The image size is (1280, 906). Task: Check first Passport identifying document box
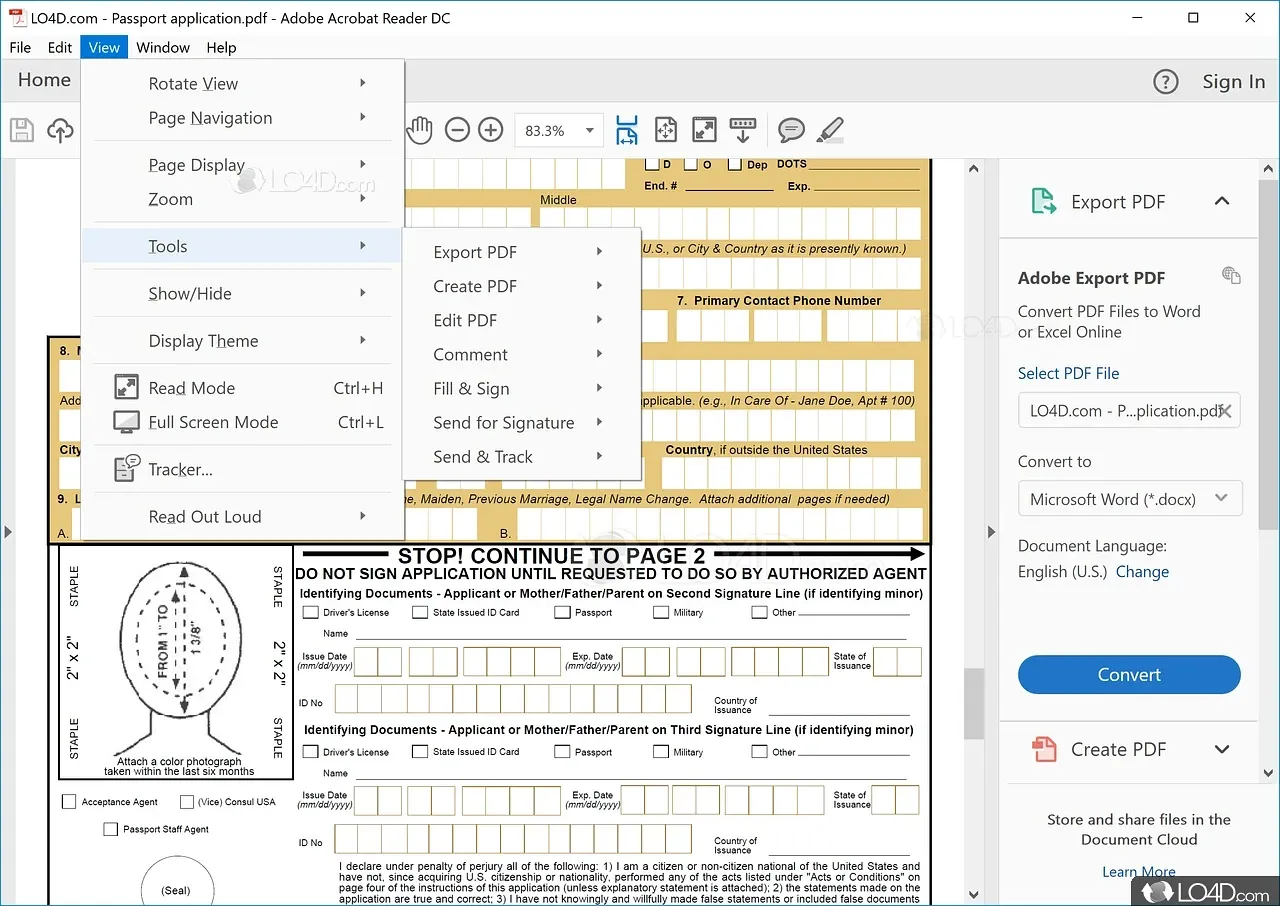tap(562, 612)
